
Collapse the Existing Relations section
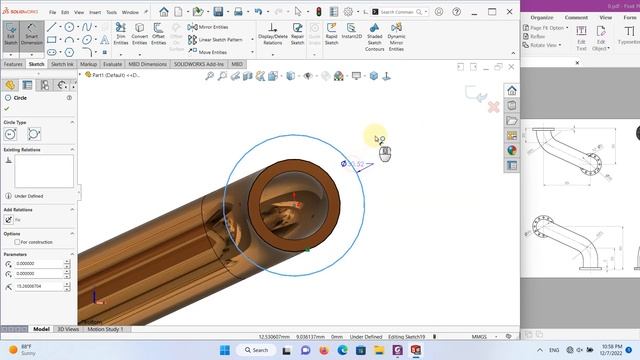pyautogui.click(x=72, y=149)
